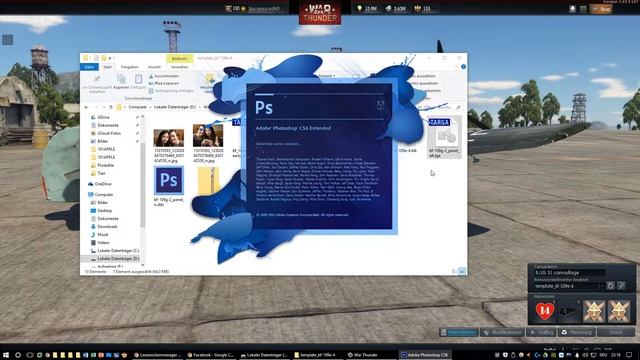
Task: Click the Explorer up-one-level arrow
Action: coord(111,107)
